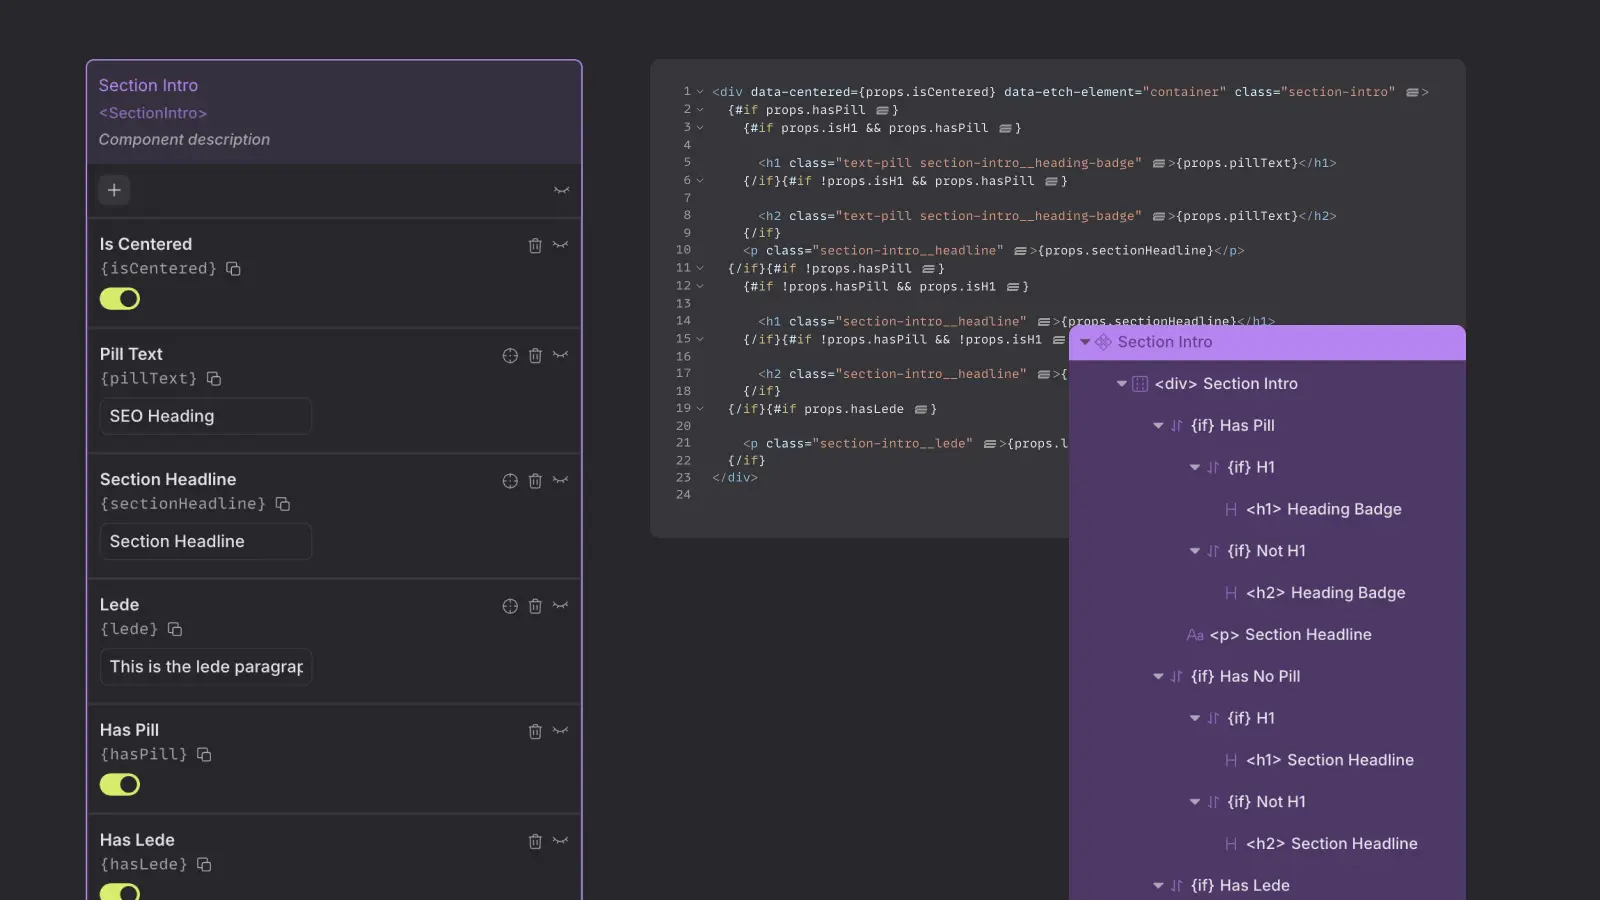
Task: Collapse the Section Intro root in the tree
Action: pyautogui.click(x=1085, y=342)
